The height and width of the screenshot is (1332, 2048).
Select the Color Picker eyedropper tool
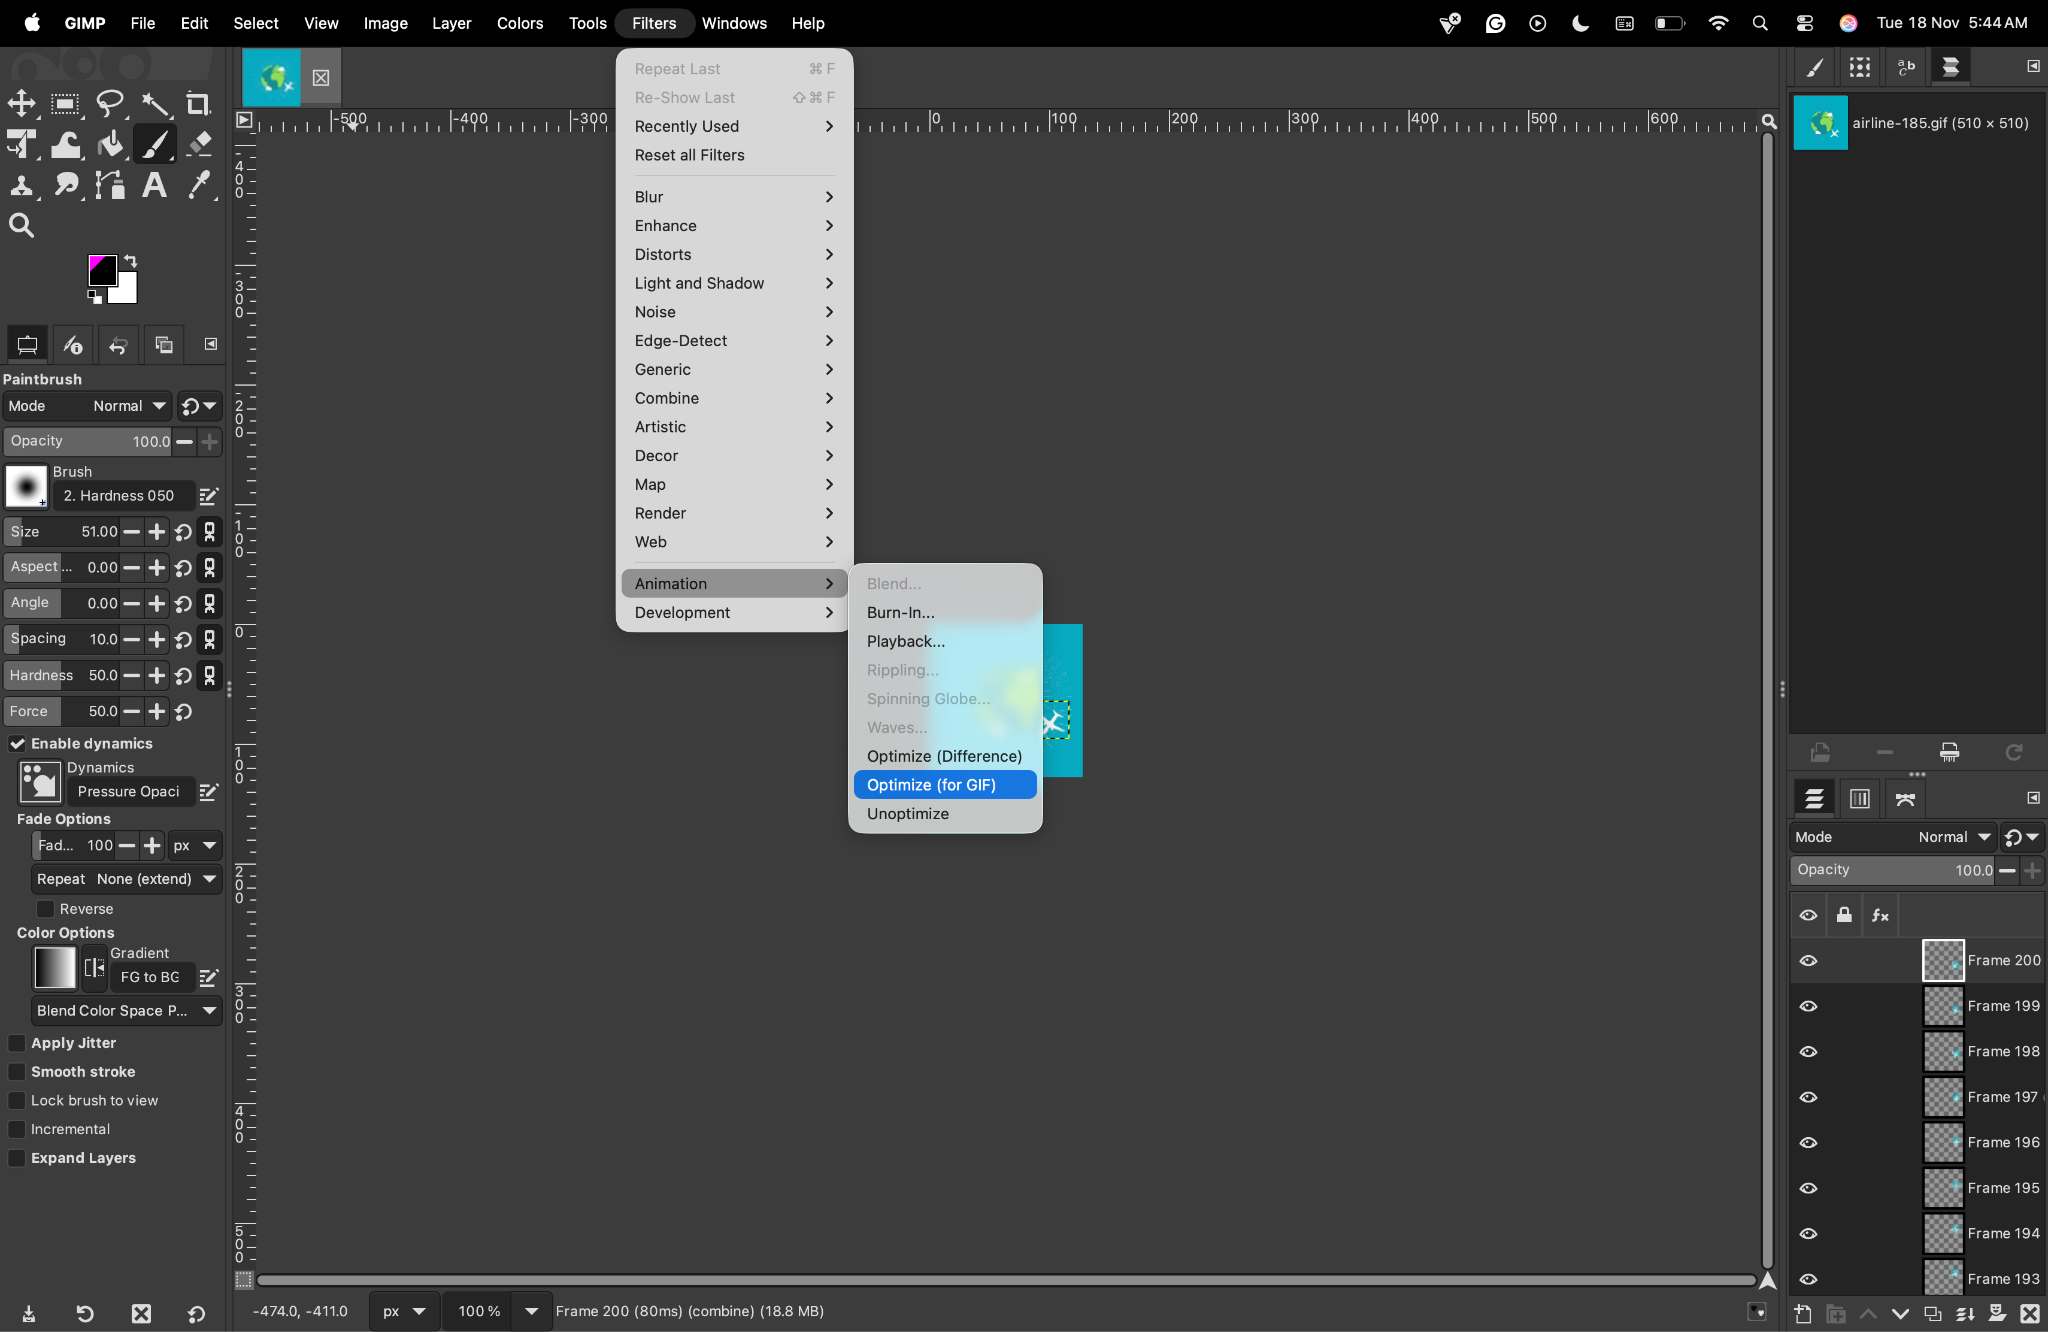coord(199,185)
